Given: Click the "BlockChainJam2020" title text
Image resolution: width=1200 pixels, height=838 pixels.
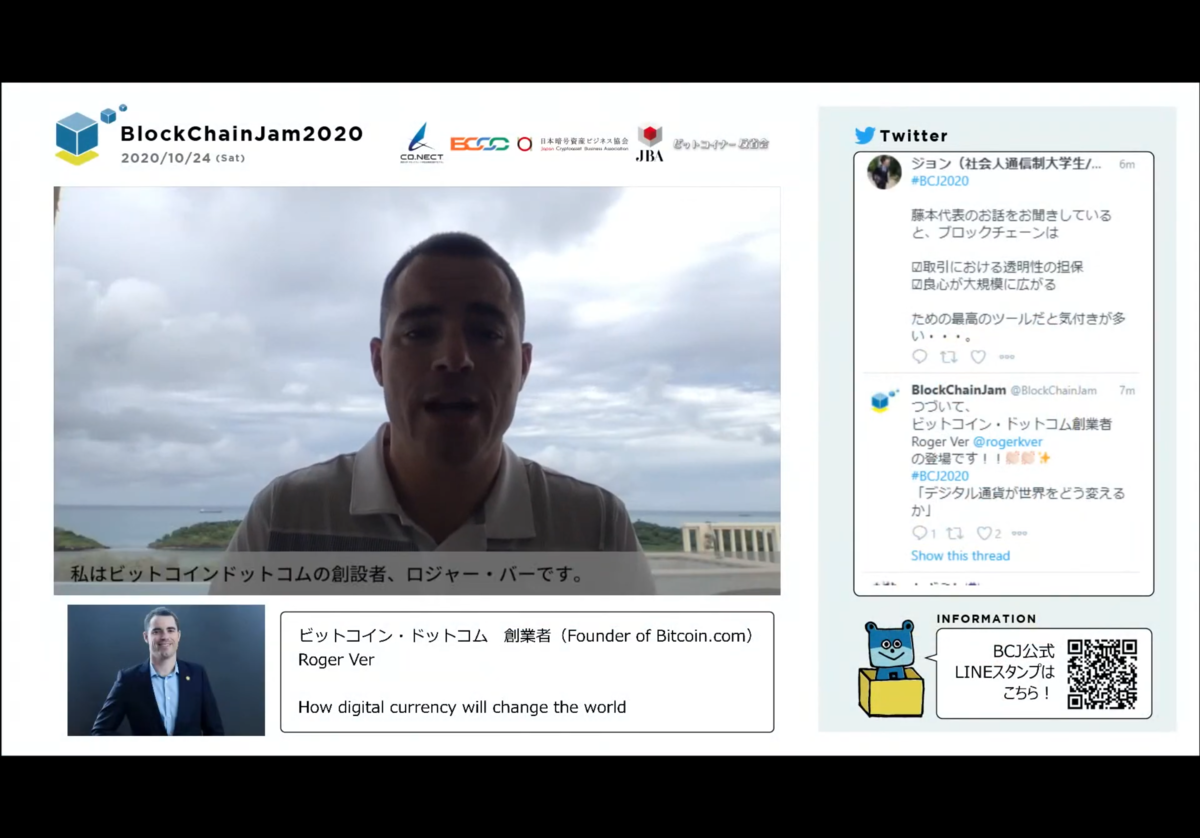Looking at the screenshot, I should (241, 134).
